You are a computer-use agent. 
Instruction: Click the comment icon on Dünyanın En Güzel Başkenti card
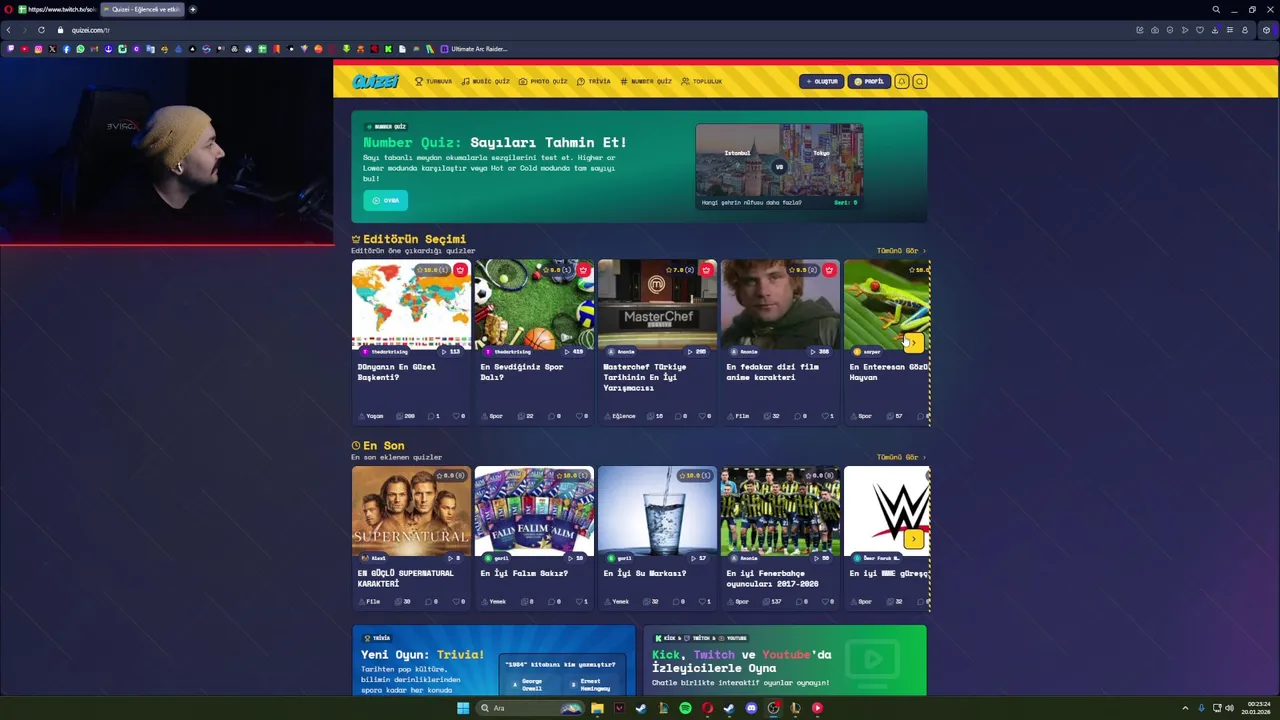point(433,416)
